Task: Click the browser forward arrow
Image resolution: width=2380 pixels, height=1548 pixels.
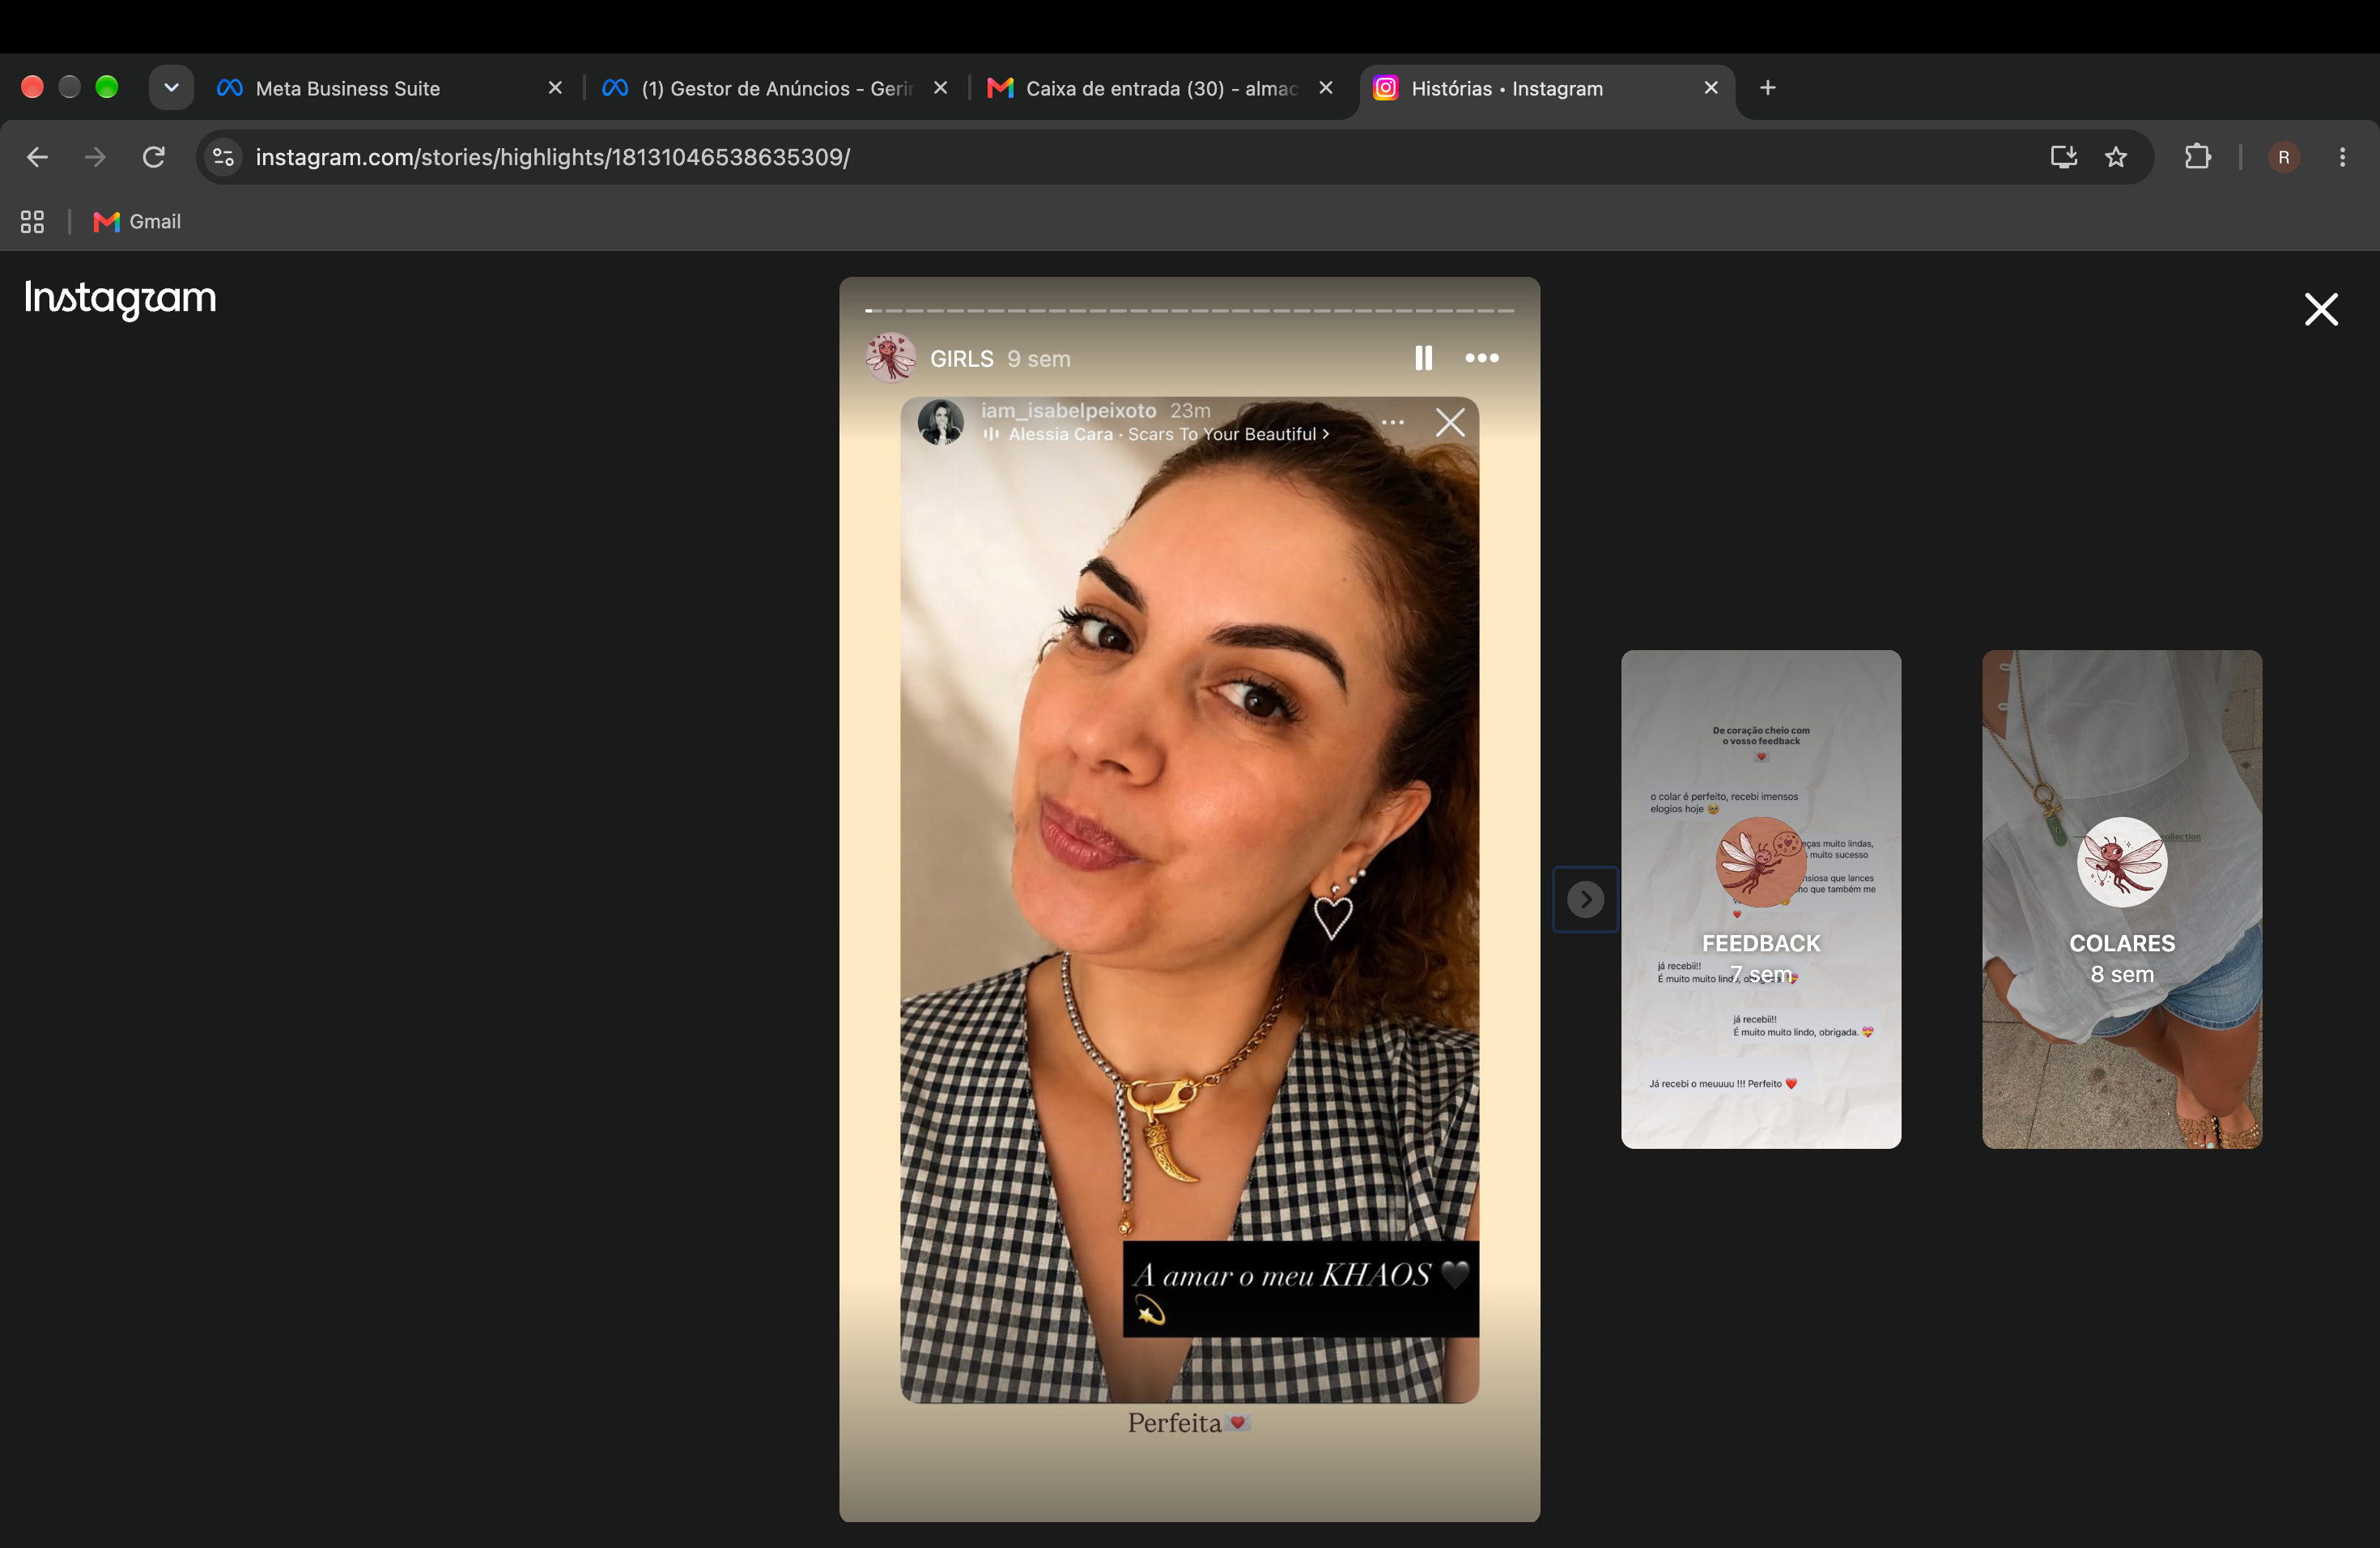Action: point(95,157)
